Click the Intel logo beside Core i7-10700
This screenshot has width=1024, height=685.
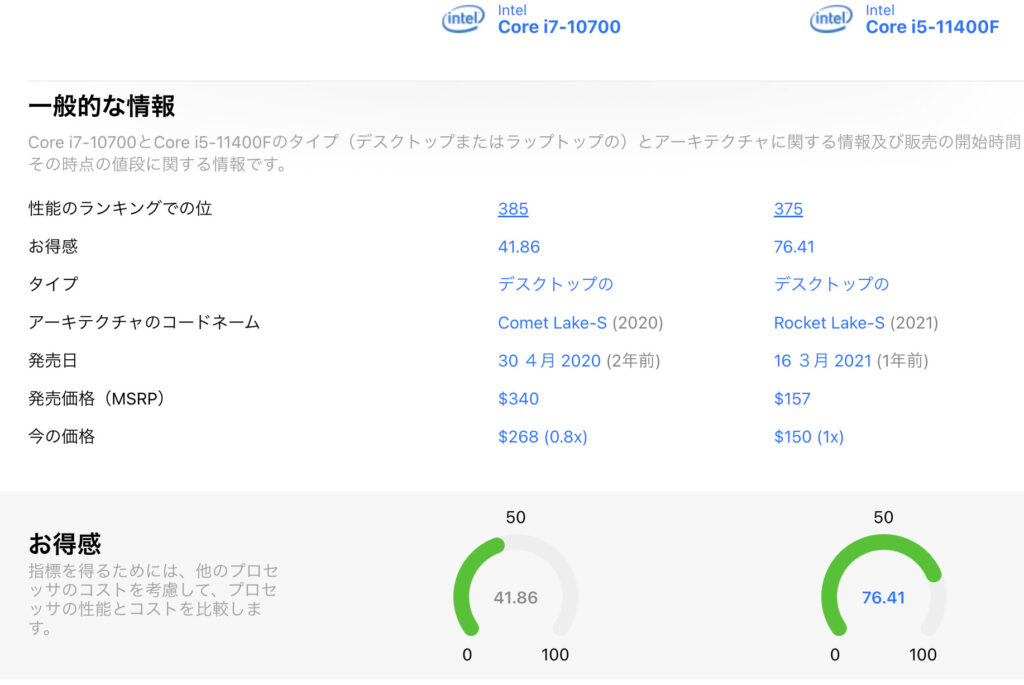[463, 19]
